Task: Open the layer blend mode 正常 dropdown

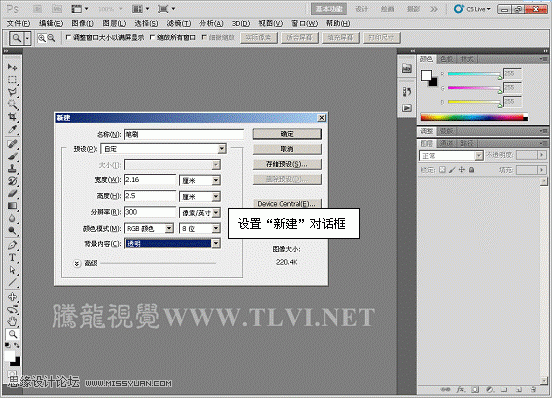Action: (x=451, y=155)
